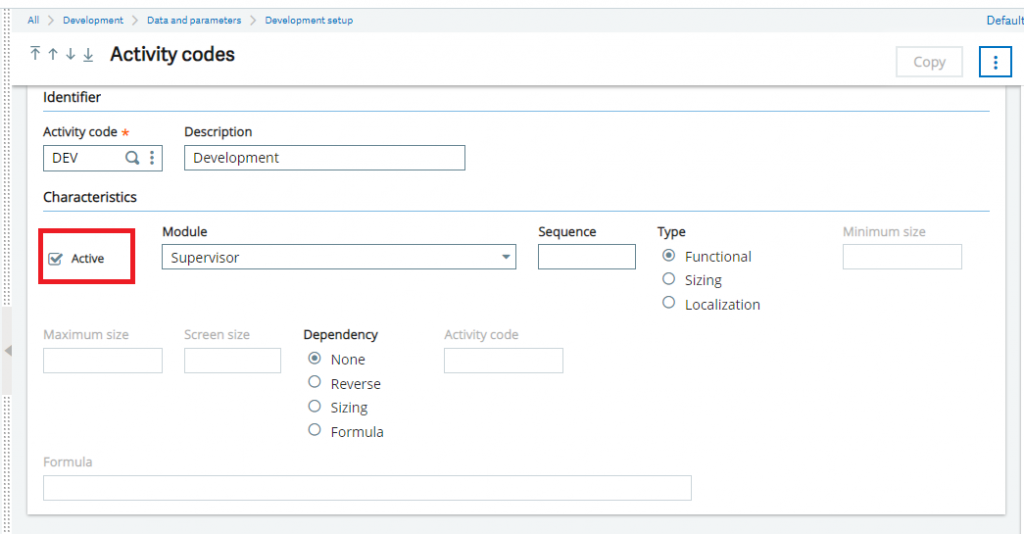Open the Module Supervisor dropdown
The width and height of the screenshot is (1024, 534).
[338, 257]
